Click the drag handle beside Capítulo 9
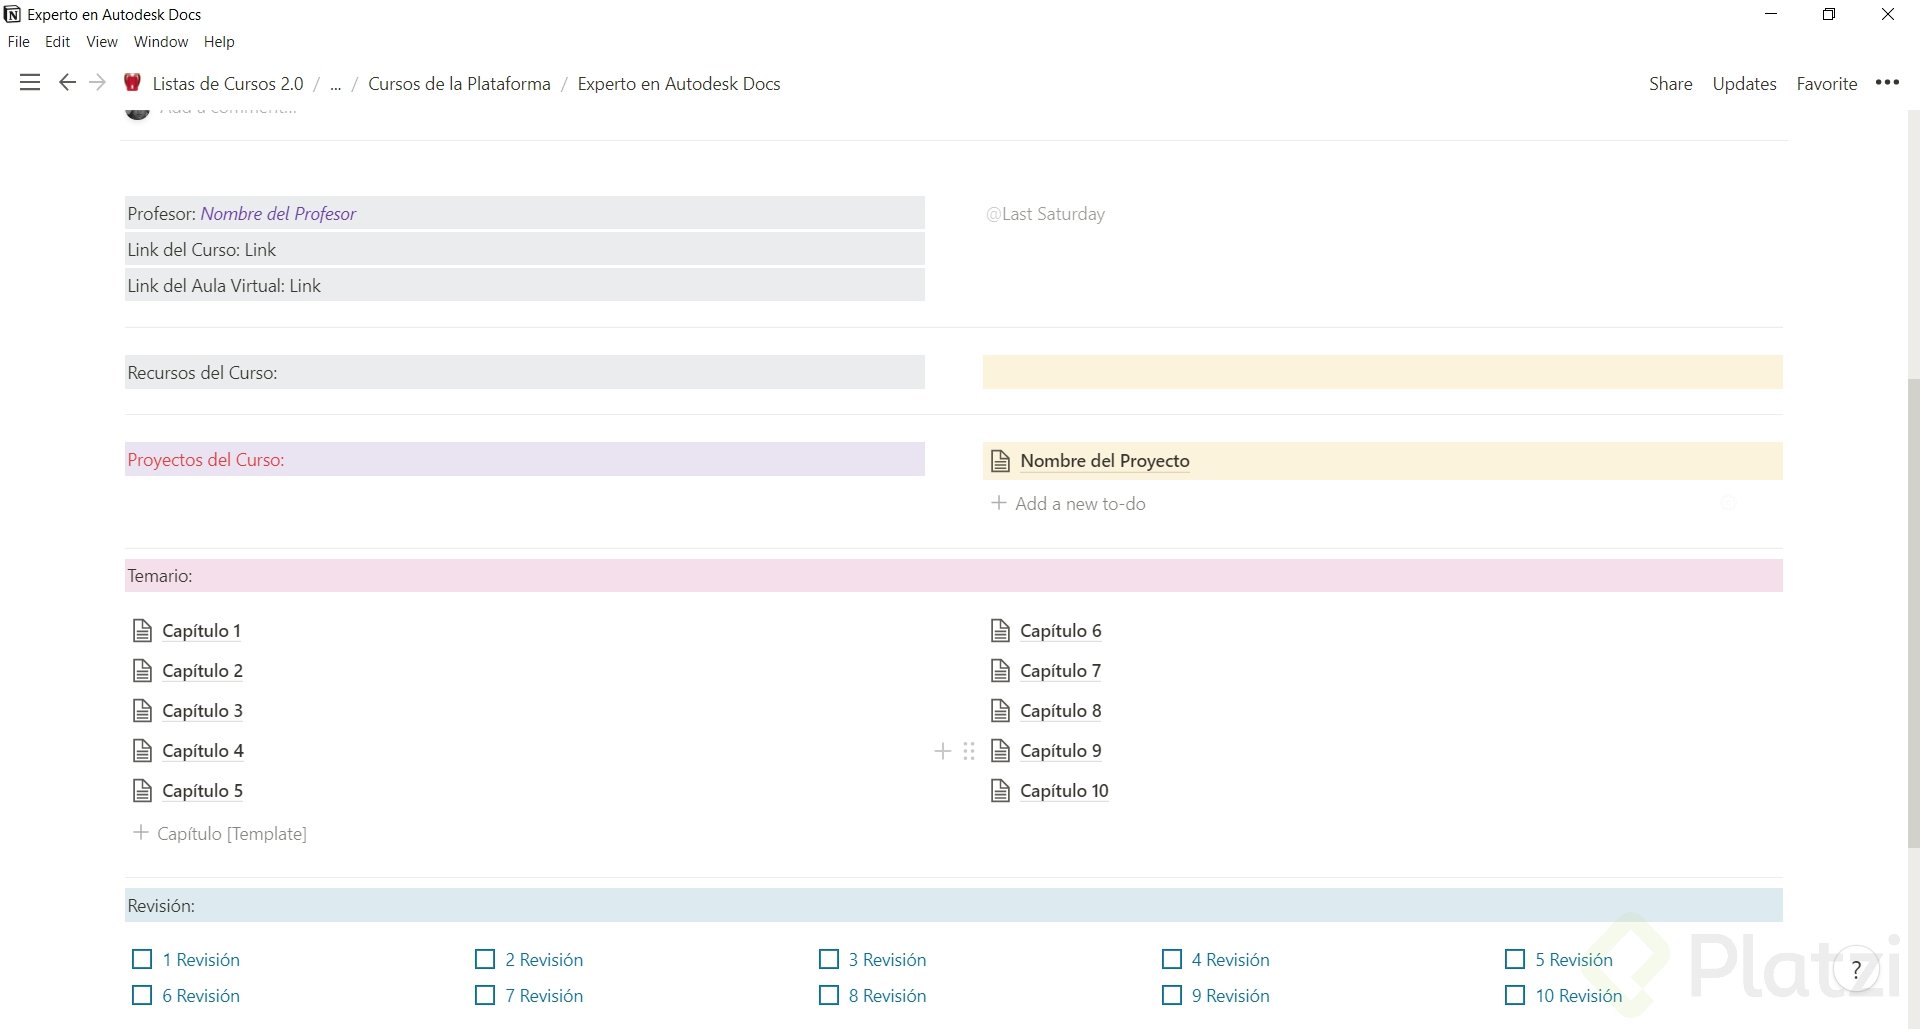Screen dimensions: 1920x1029 tap(968, 751)
